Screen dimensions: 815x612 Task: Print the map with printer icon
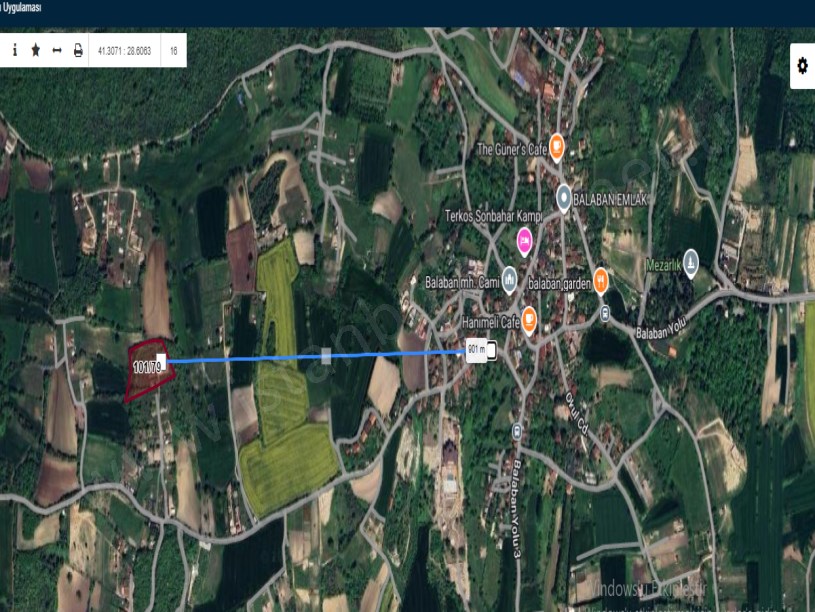(78, 50)
